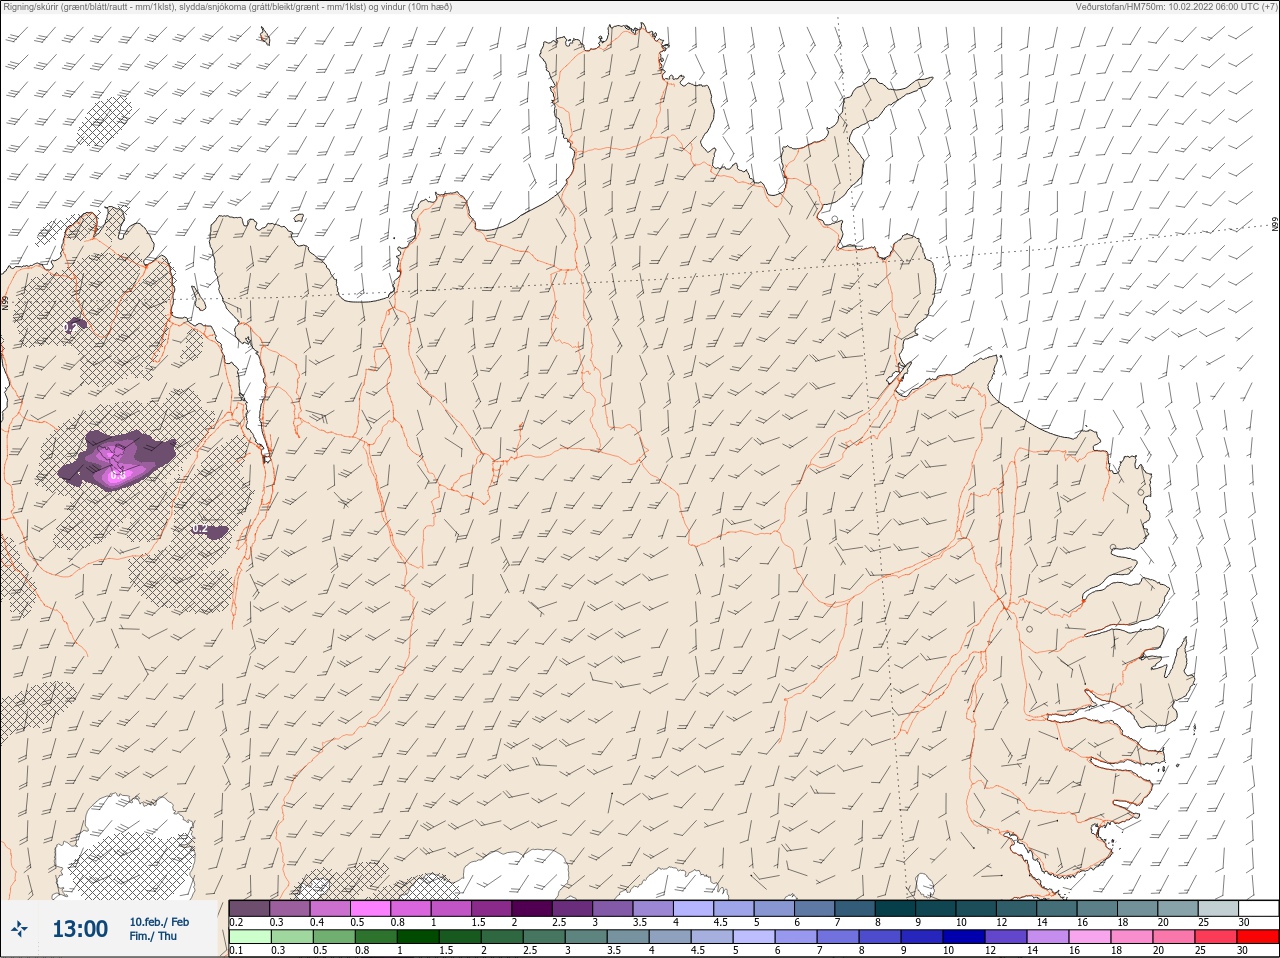Viewport: 1280px width, 958px height.
Task: Select the bright pink top-row swatch labeled 0.5
Action: point(370,908)
